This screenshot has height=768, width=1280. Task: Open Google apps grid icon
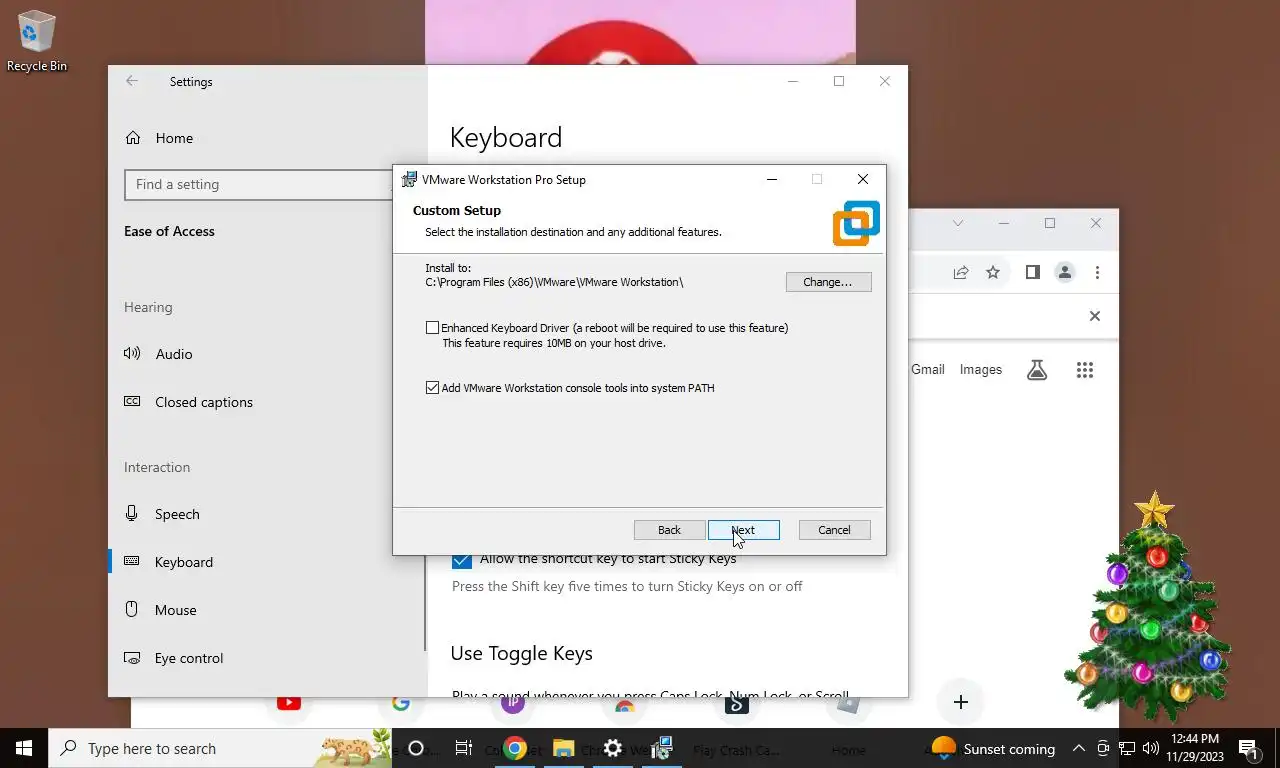(1085, 370)
